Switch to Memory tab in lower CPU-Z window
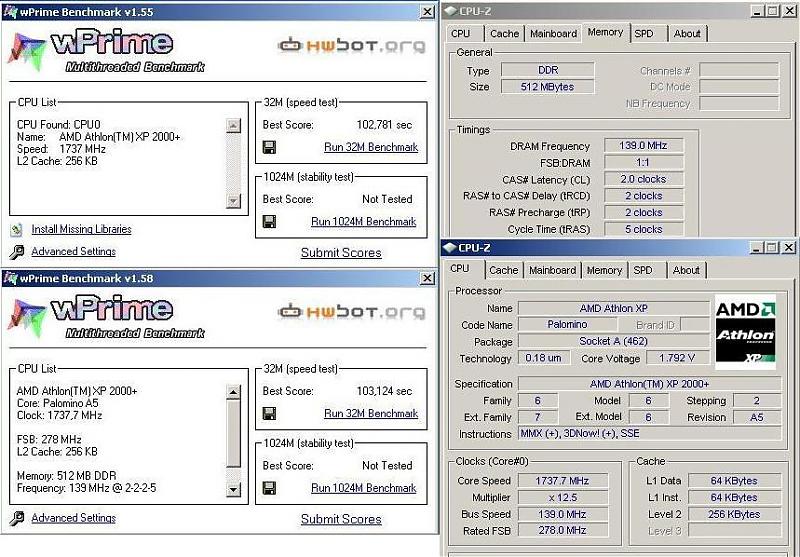Image resolution: width=800 pixels, height=557 pixels. click(604, 270)
